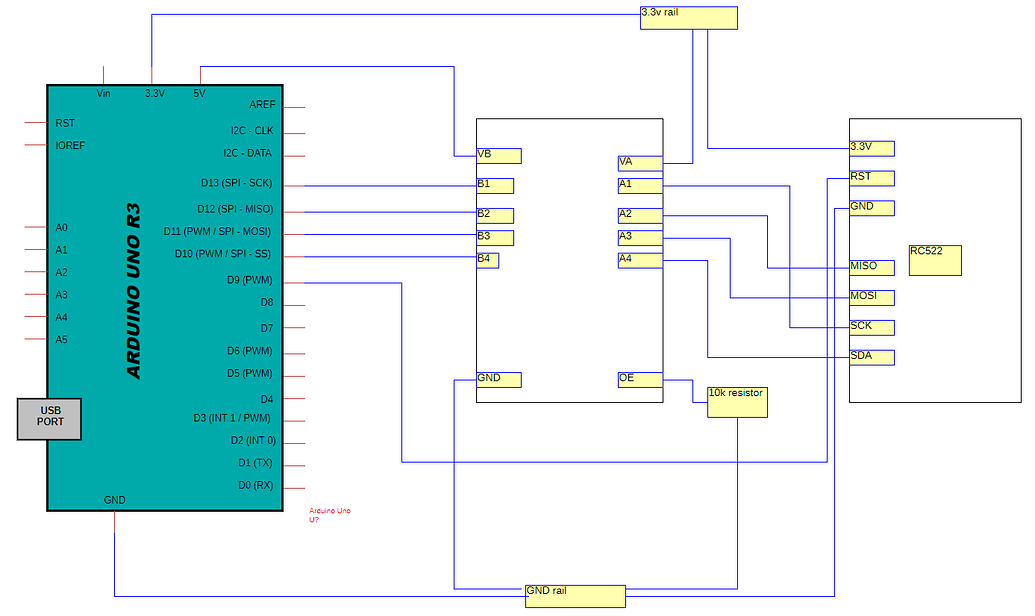Viewport: 1035px width, 616px height.
Task: Select the SDA pin of the RC522
Action: (870, 356)
